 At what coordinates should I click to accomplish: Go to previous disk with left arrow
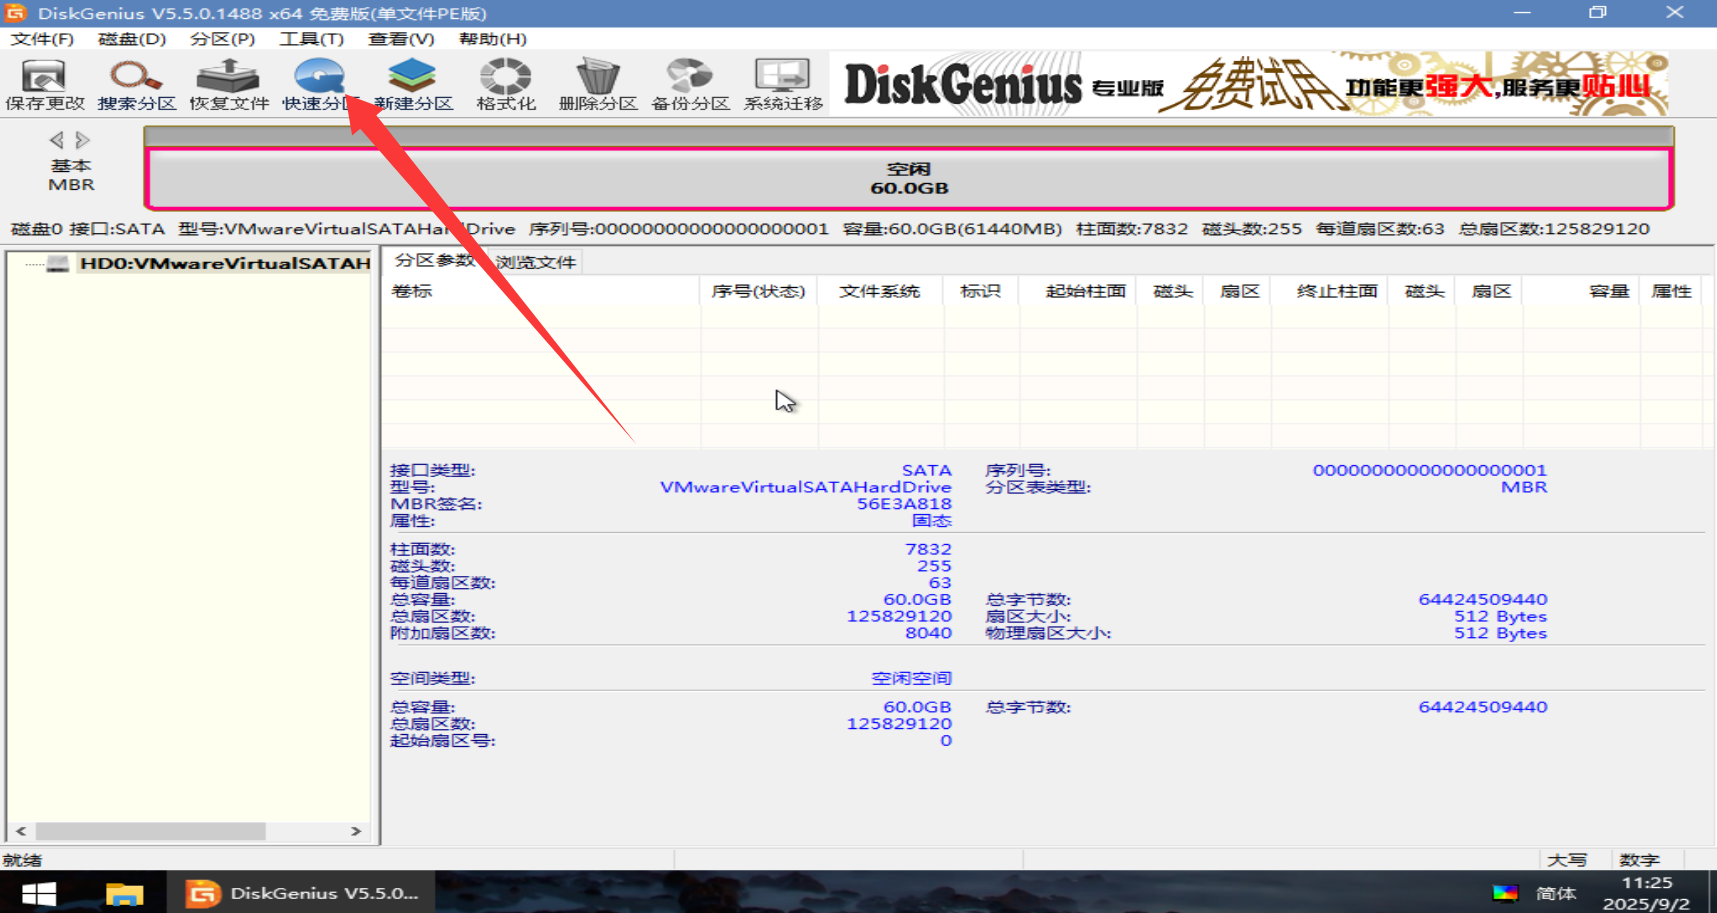[x=56, y=140]
